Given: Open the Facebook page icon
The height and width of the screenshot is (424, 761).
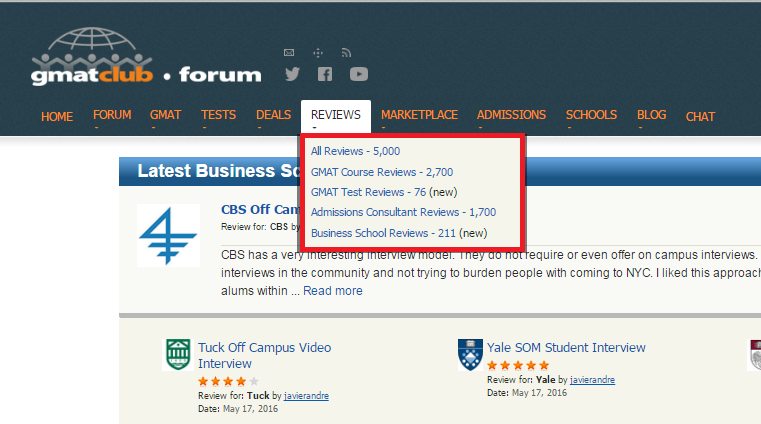Looking at the screenshot, I should 325,74.
